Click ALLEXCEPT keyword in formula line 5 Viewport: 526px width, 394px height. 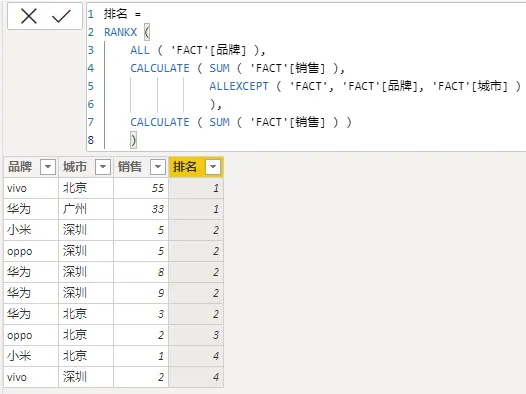click(x=239, y=86)
